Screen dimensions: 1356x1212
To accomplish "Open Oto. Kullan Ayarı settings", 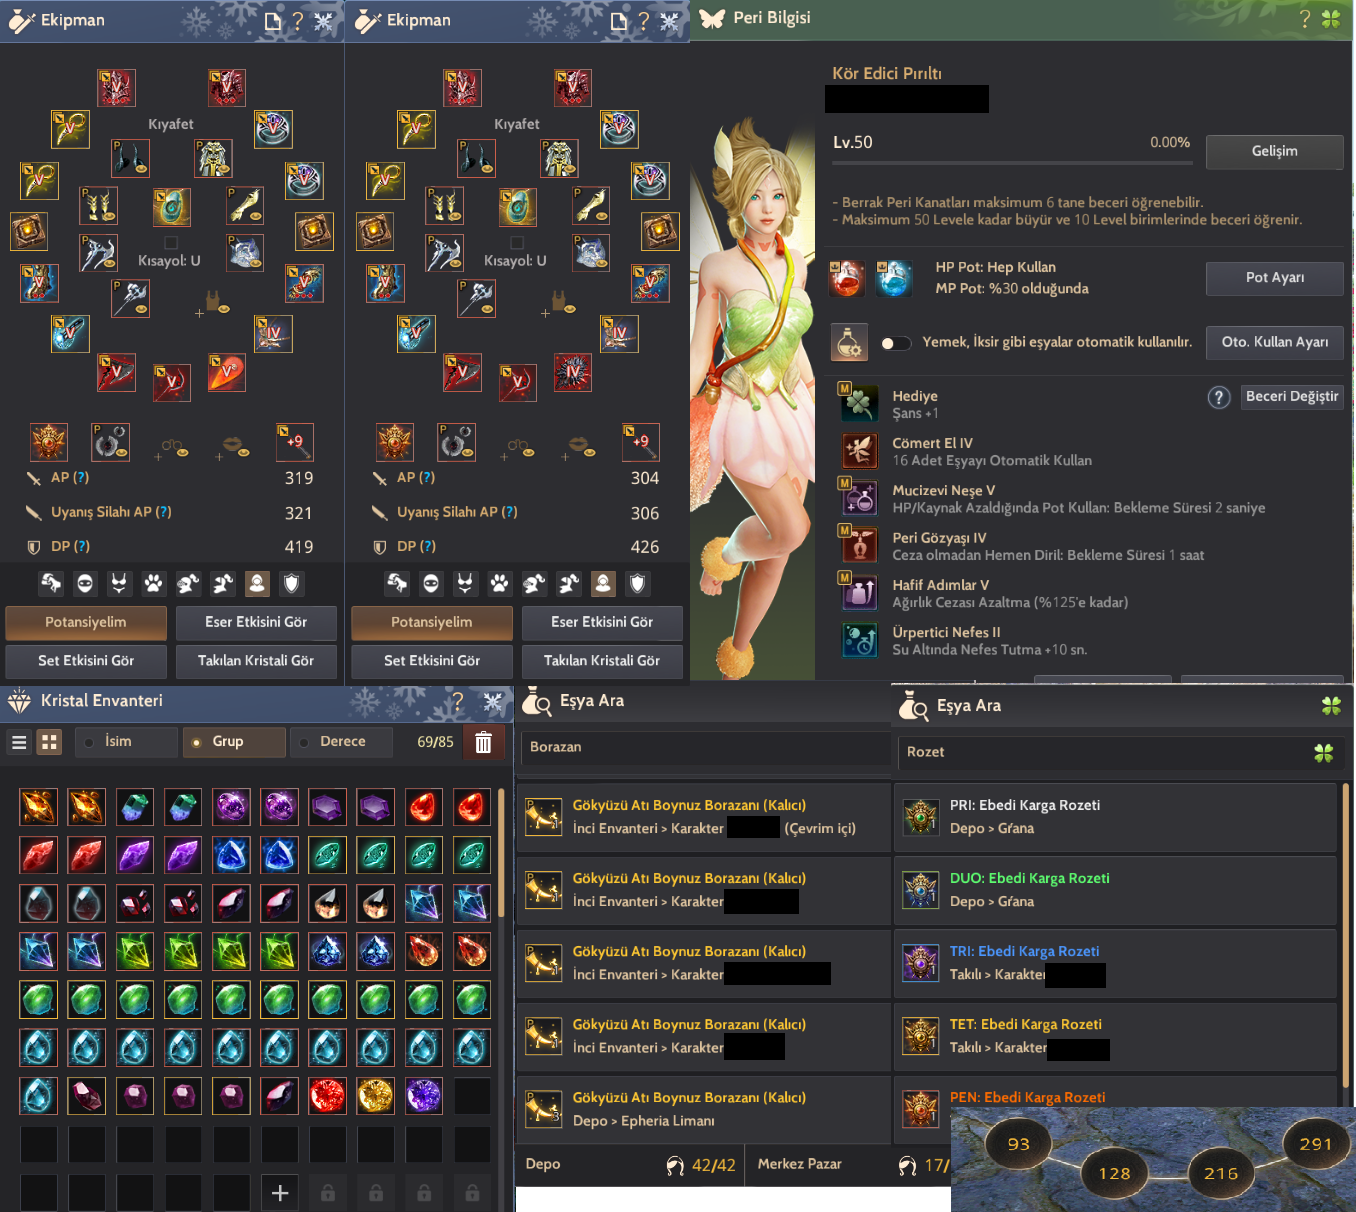I will pyautogui.click(x=1275, y=343).
